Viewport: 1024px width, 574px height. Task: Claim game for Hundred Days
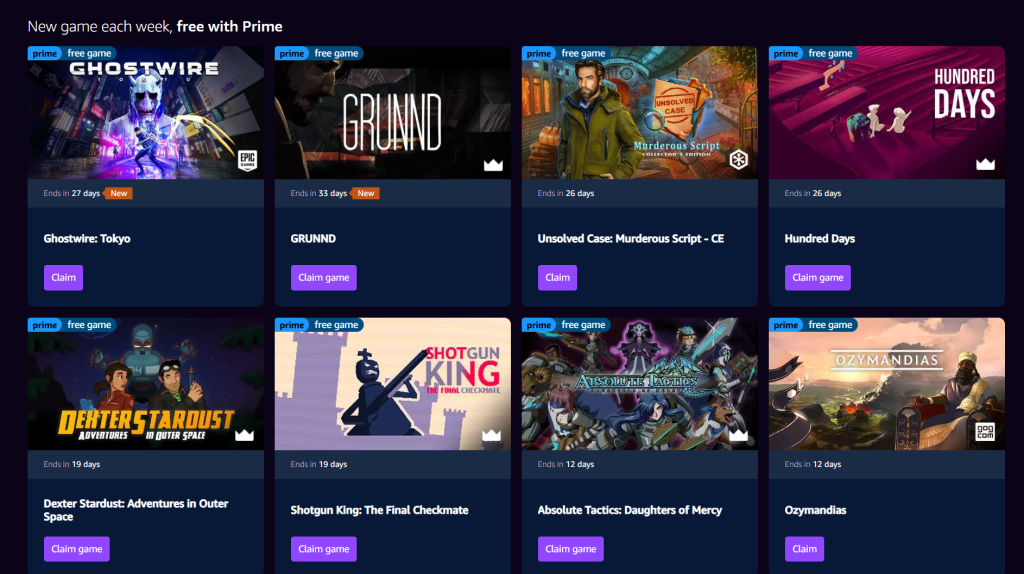point(818,278)
